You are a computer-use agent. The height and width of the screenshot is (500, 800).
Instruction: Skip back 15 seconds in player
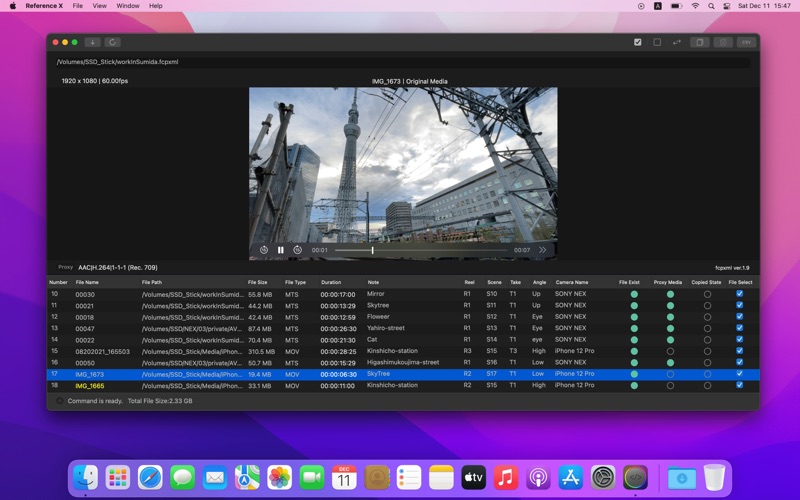264,250
